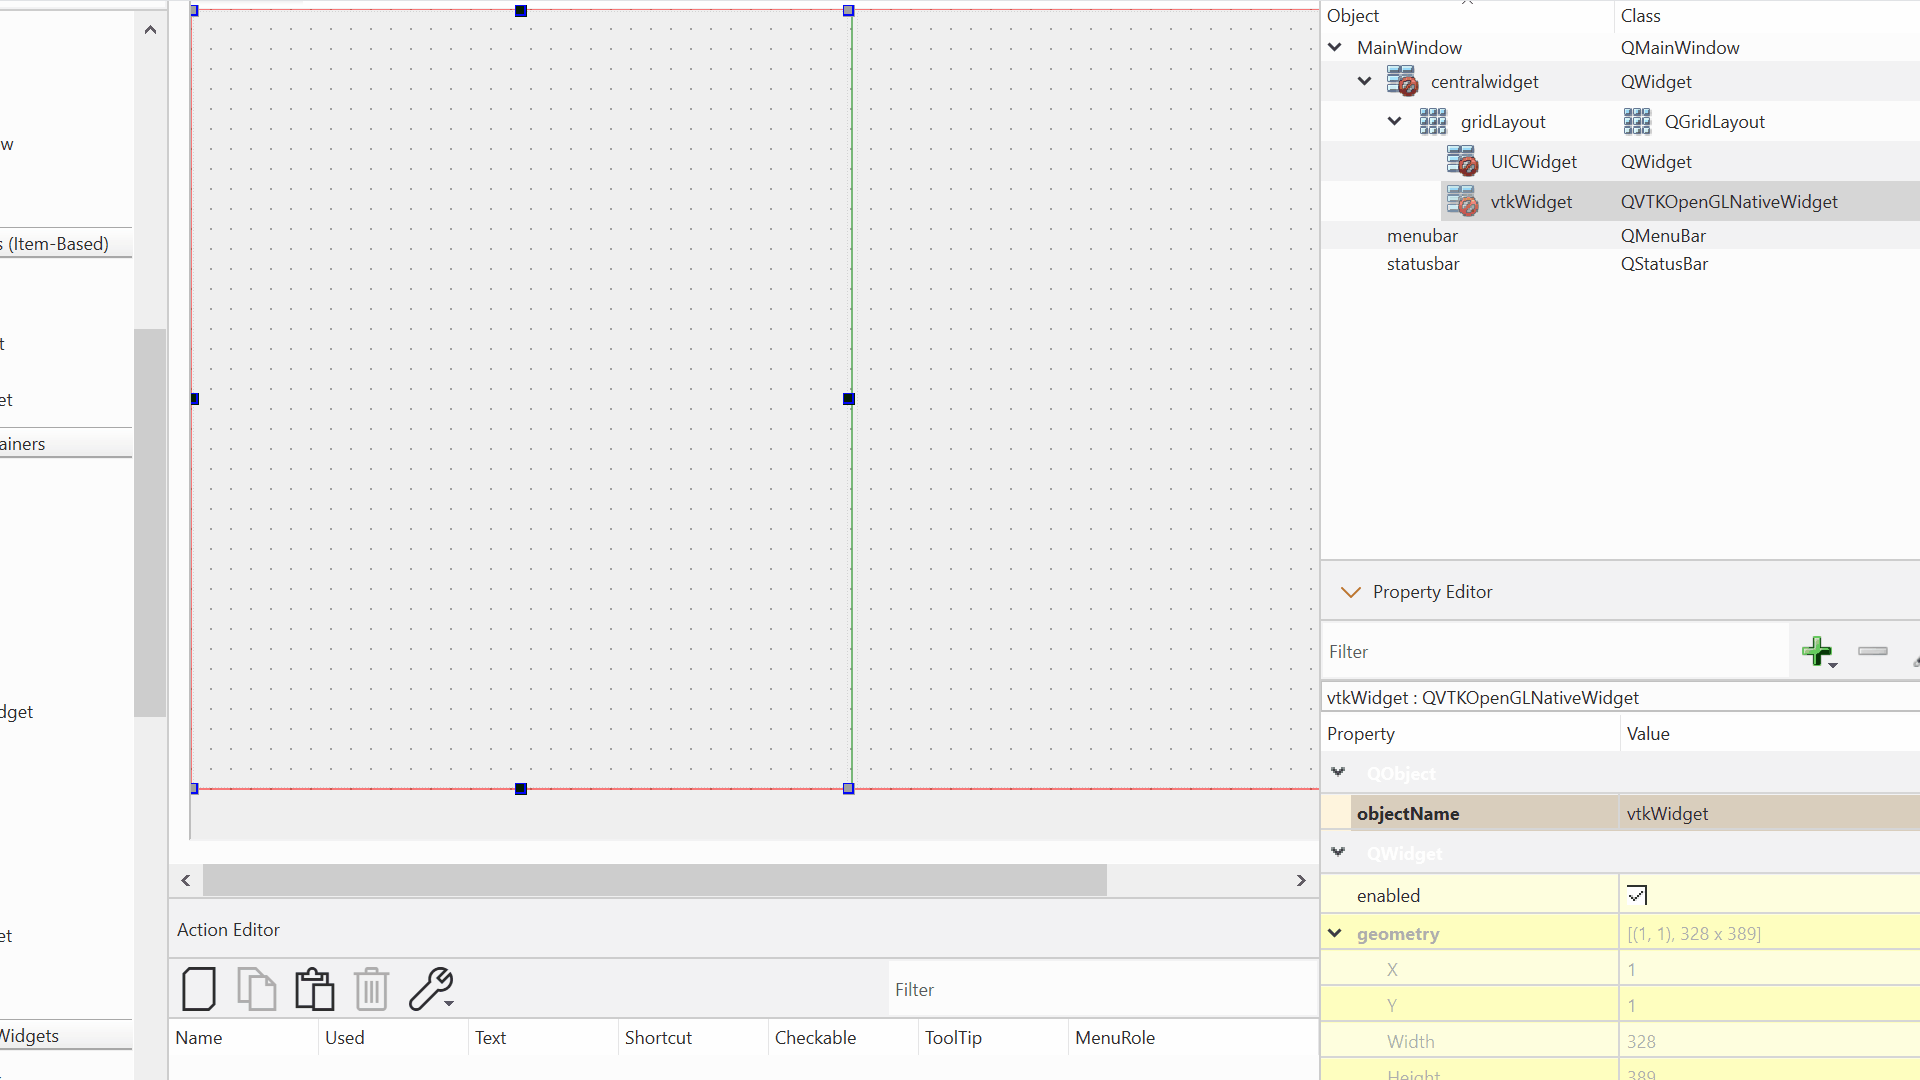Collapse the MainWindow tree node
This screenshot has height=1080, width=1920.
tap(1335, 47)
